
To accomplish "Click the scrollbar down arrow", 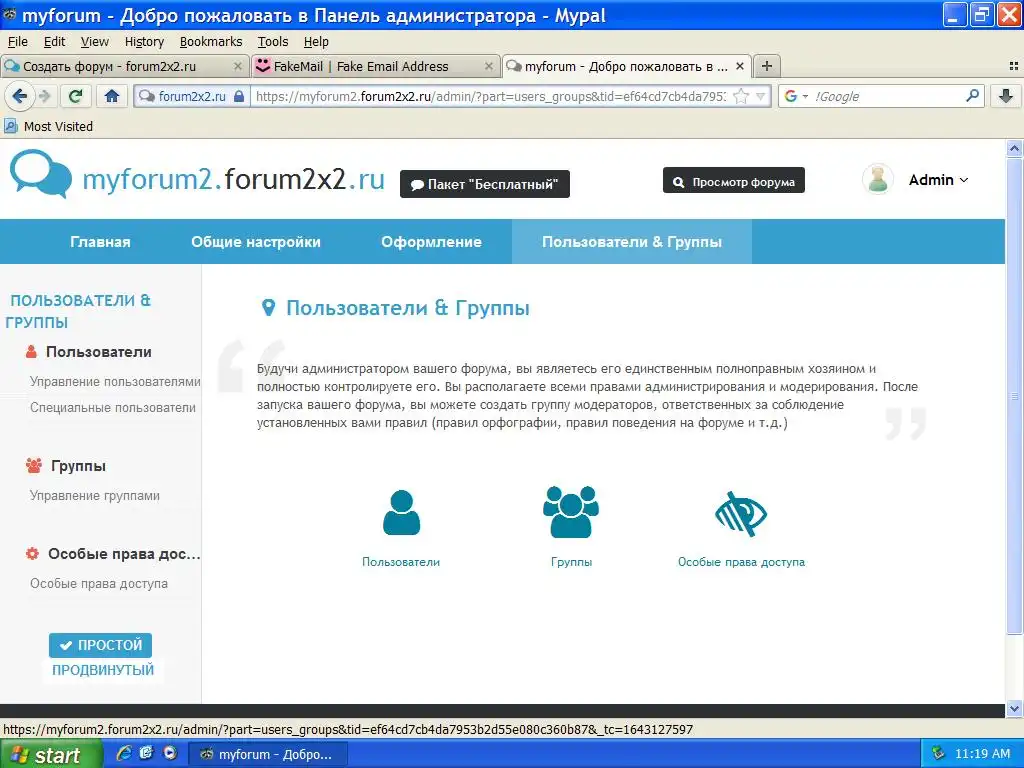I will coord(1014,708).
